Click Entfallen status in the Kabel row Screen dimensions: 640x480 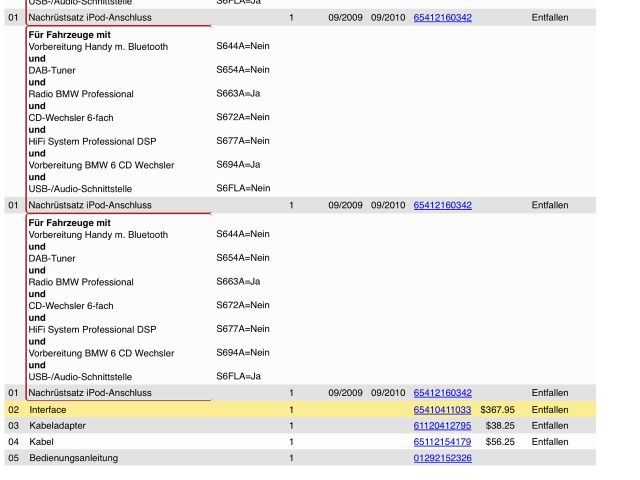[550, 442]
